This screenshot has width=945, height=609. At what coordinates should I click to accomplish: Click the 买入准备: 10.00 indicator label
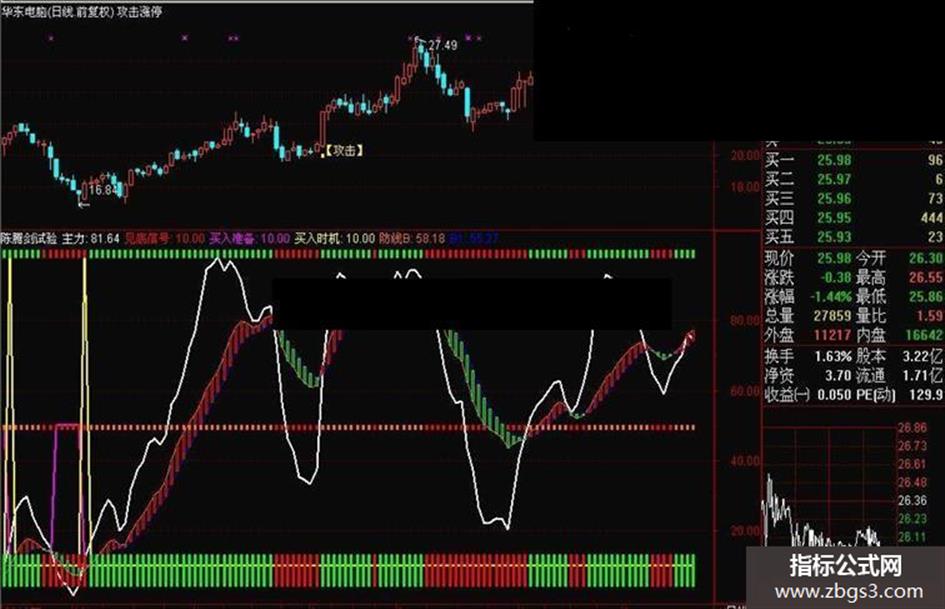pos(250,239)
